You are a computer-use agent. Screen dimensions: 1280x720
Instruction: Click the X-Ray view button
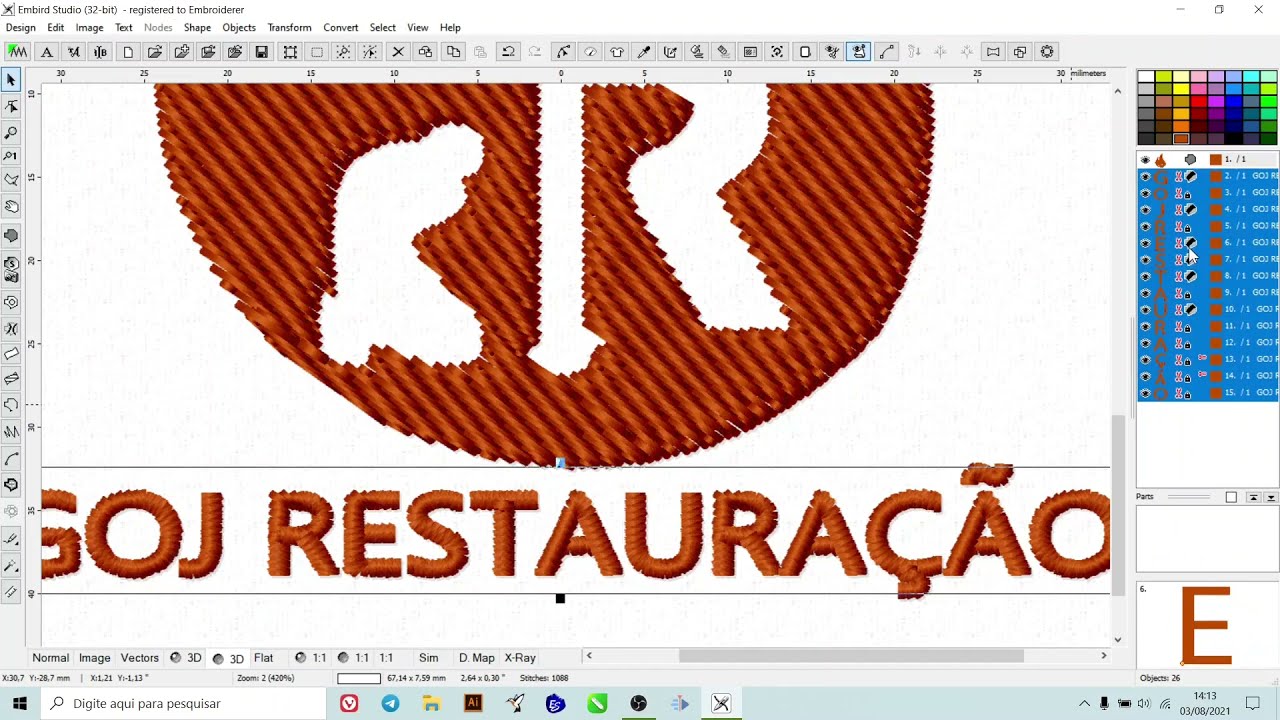pyautogui.click(x=520, y=658)
